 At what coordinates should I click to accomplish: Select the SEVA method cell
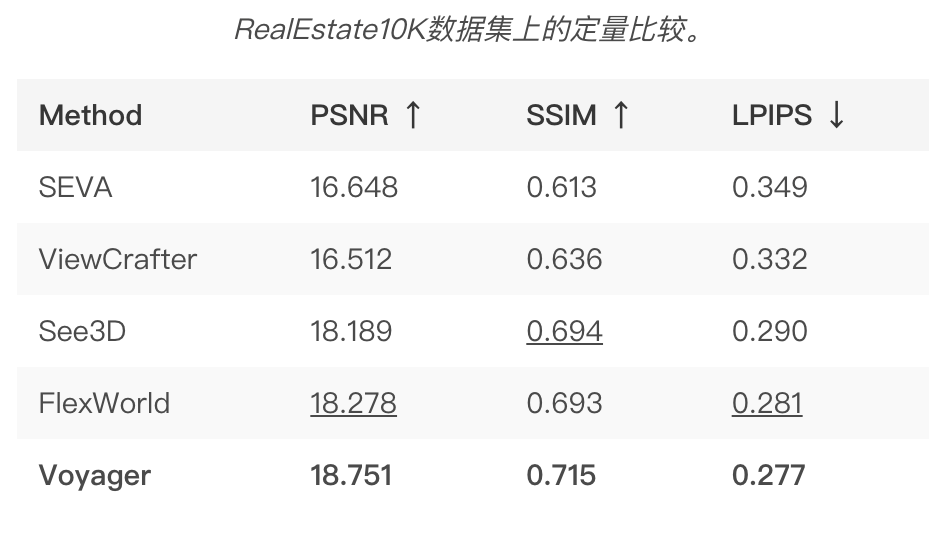pyautogui.click(x=75, y=187)
